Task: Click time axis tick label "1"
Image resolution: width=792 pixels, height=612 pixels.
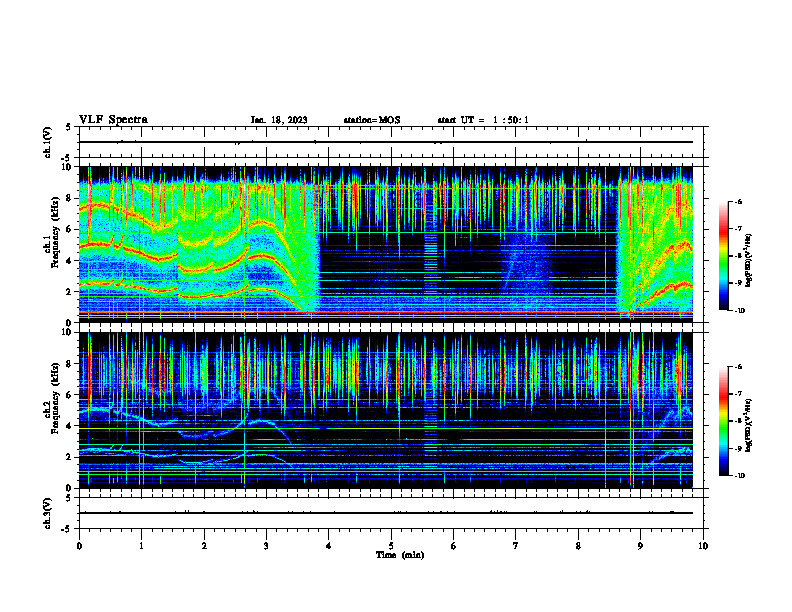Action: 141,546
